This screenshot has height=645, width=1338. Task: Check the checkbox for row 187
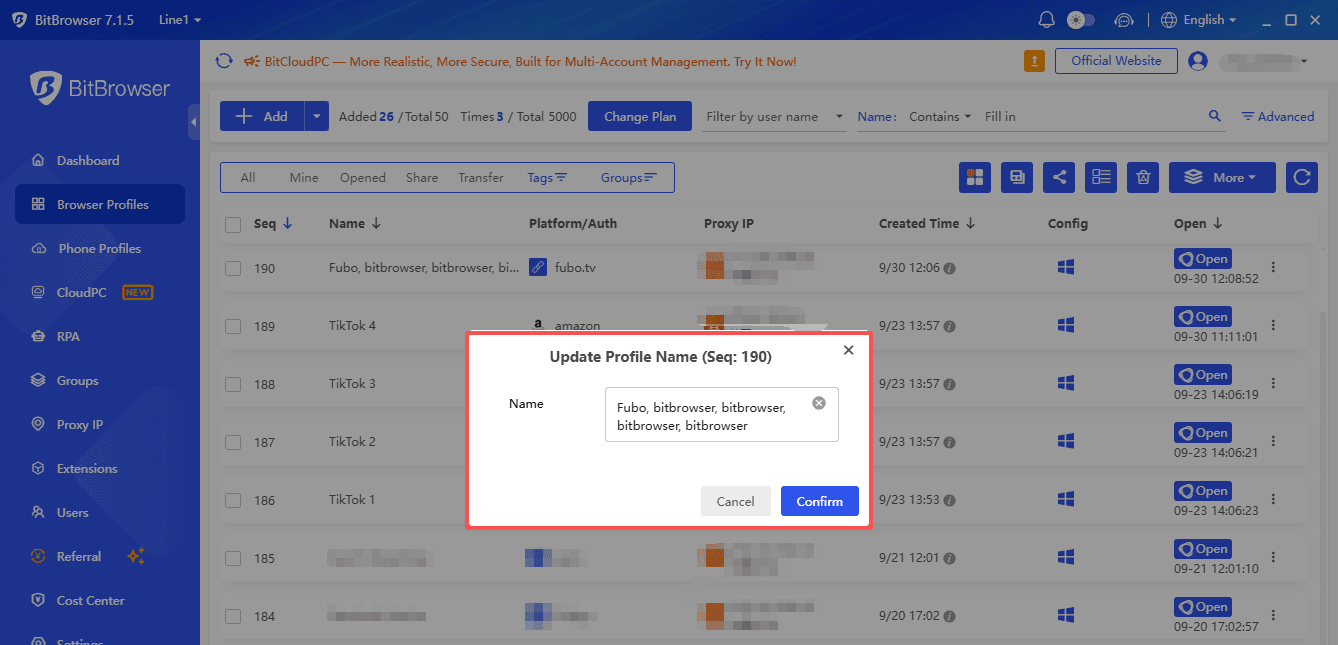(233, 442)
